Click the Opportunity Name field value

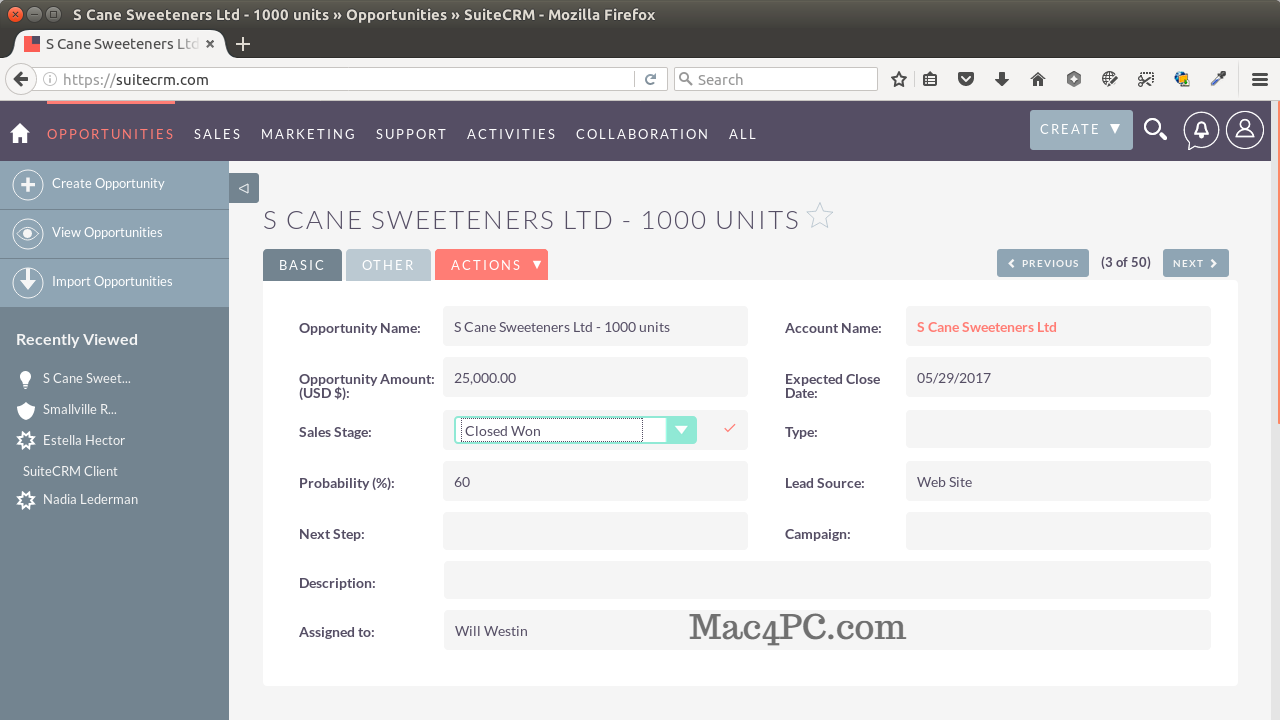tap(595, 327)
